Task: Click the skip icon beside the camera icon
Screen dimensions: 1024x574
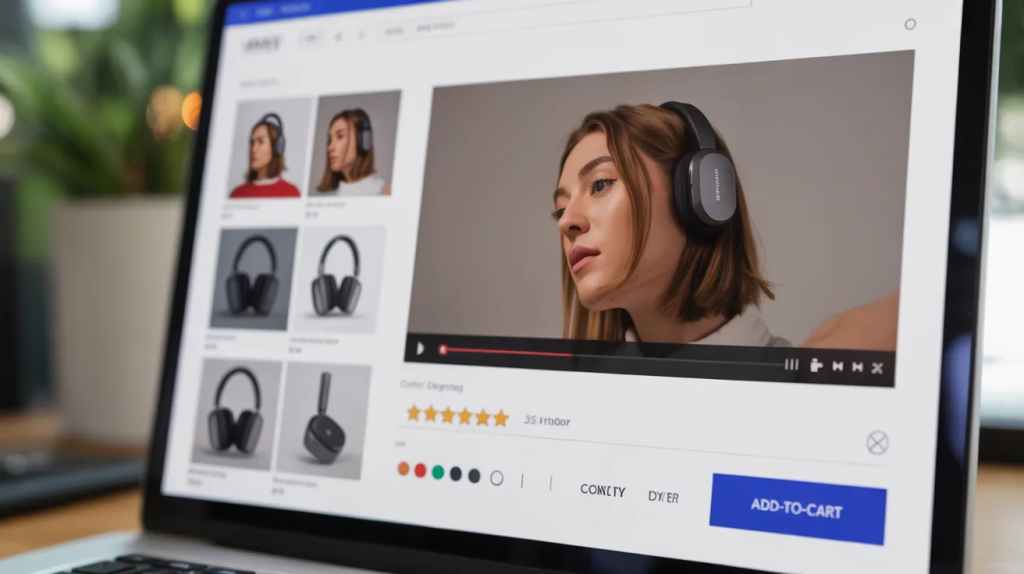Action: tap(837, 366)
